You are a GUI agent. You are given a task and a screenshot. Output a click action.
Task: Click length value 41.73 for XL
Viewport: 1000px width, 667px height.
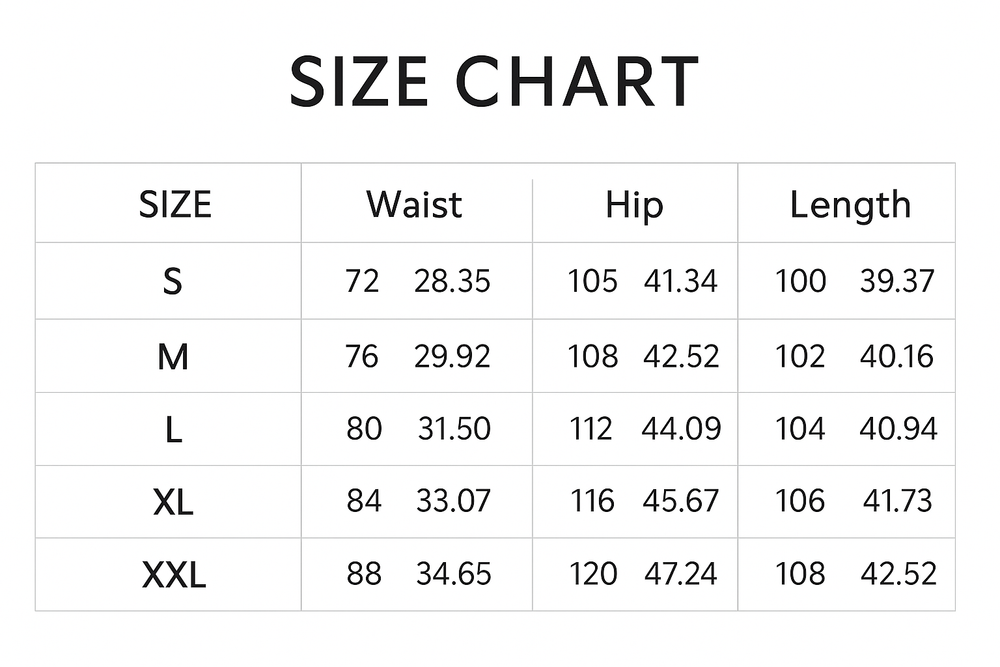click(x=897, y=501)
